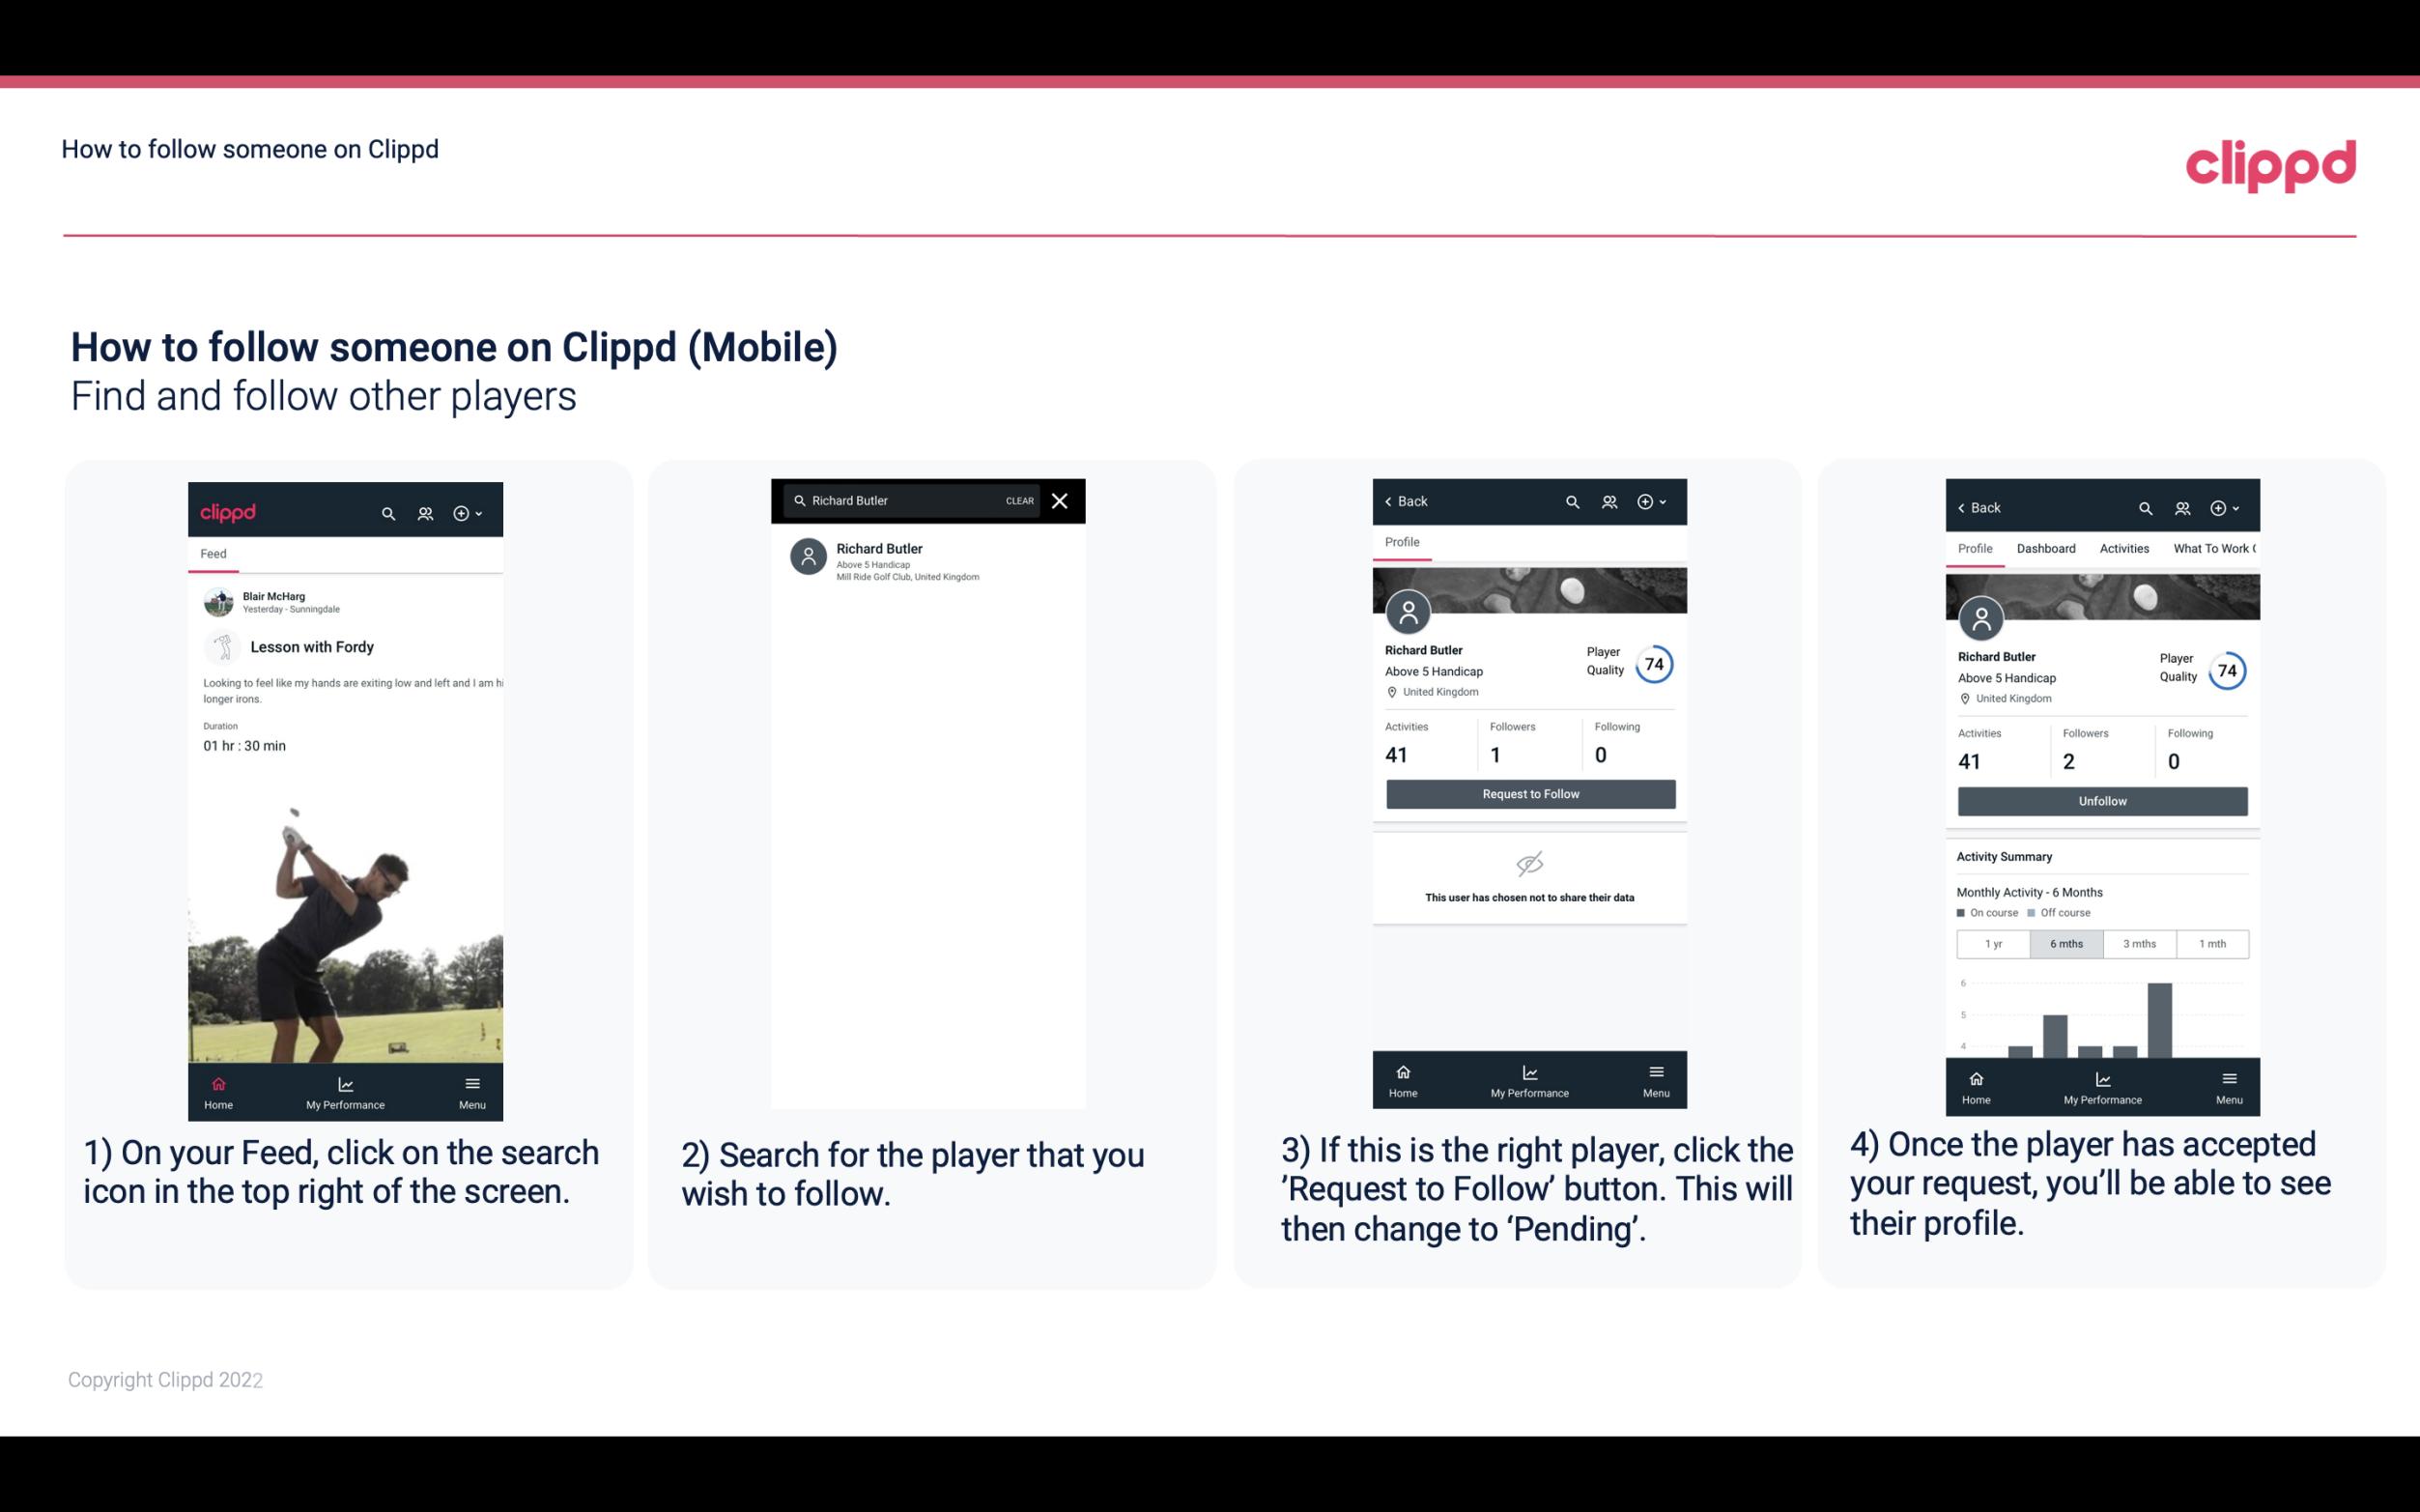Select the Activities tab on player page
The width and height of the screenshot is (2420, 1512).
[2122, 547]
